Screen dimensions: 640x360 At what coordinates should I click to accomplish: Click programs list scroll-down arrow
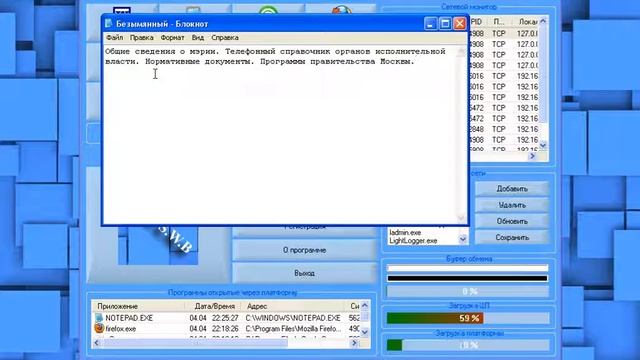(x=365, y=333)
